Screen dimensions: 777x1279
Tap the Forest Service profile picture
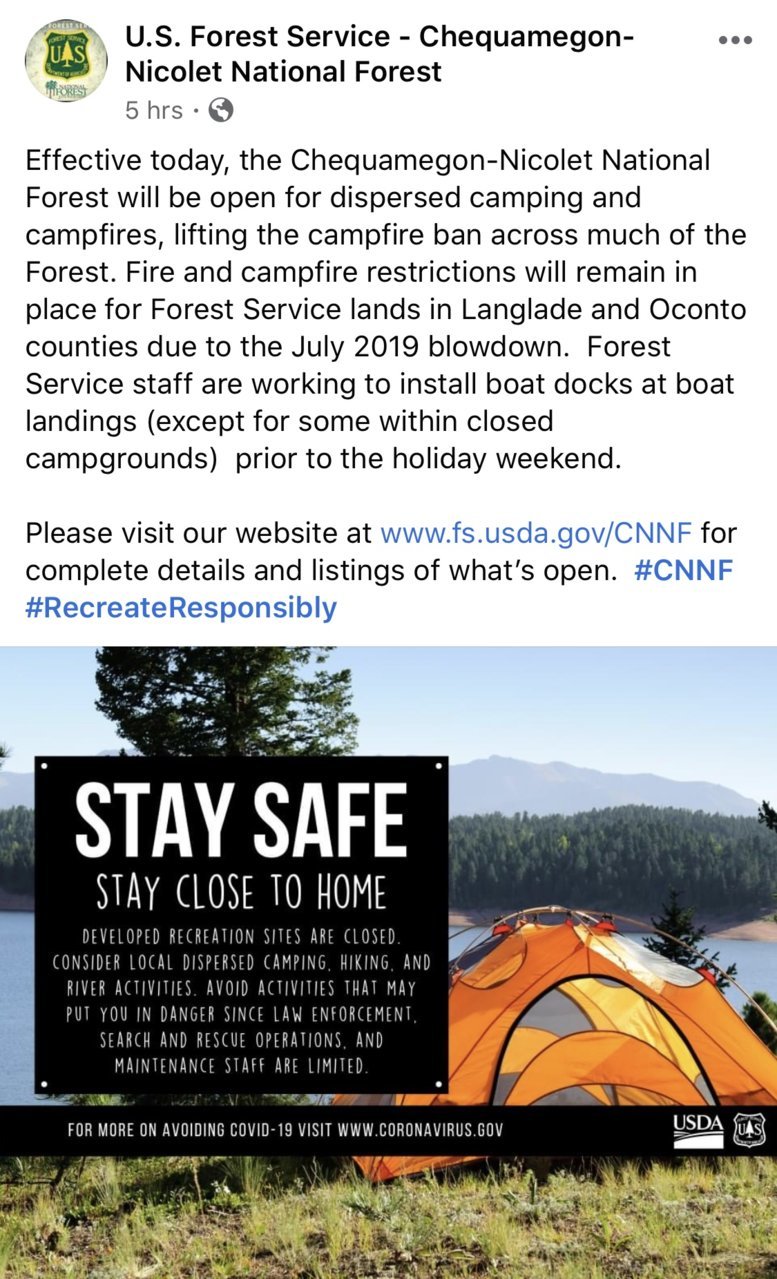(65, 60)
